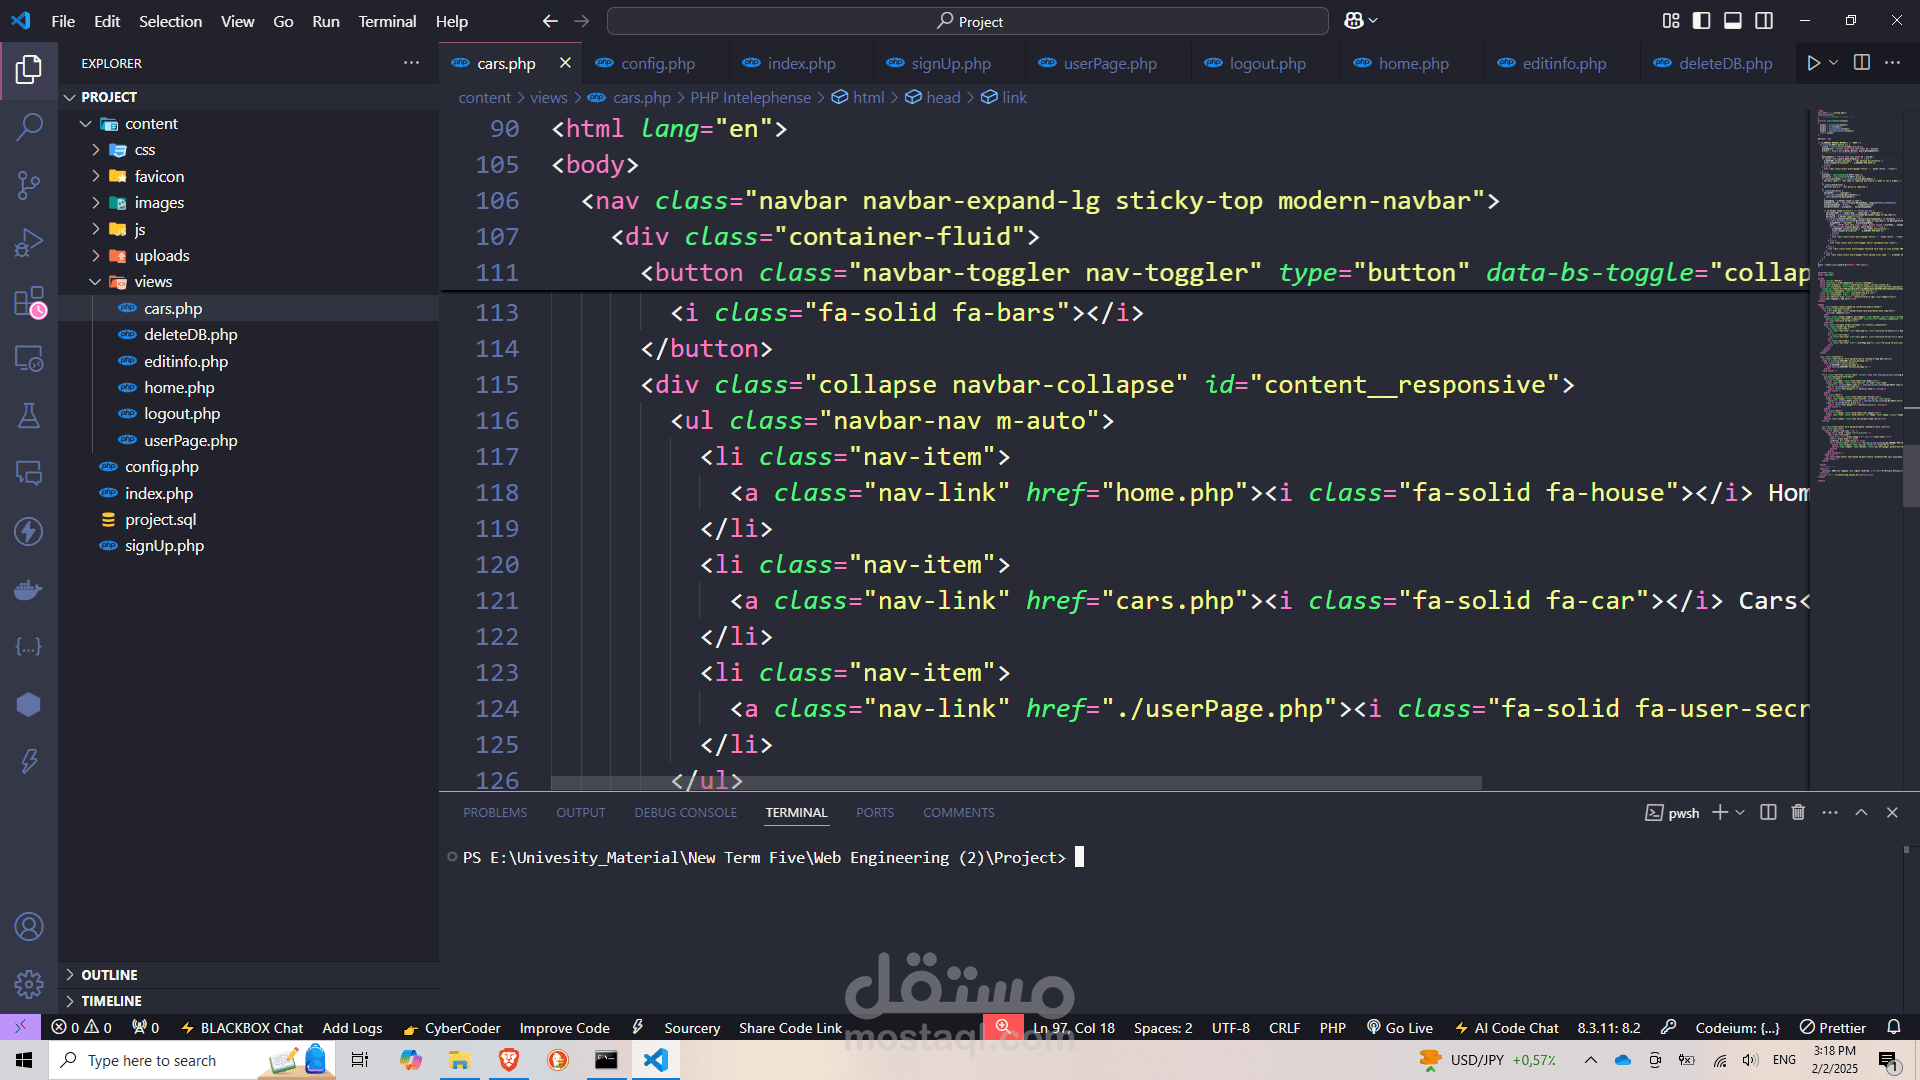Open the Selection menu
1920x1080 pixels.
point(170,21)
